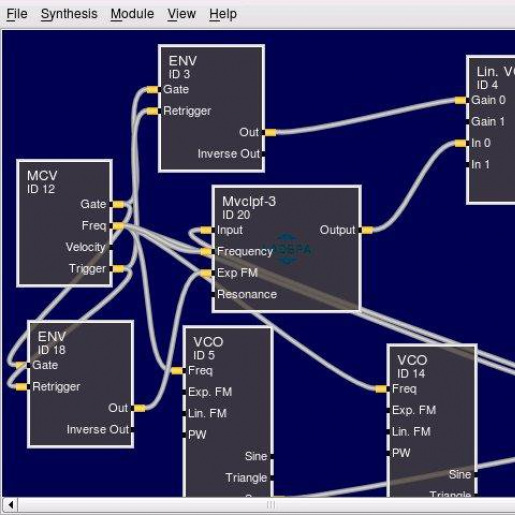Click the Gain 1 port on Lin. VCA ID 4
Viewport: 515px width, 515px height.
pos(468,122)
